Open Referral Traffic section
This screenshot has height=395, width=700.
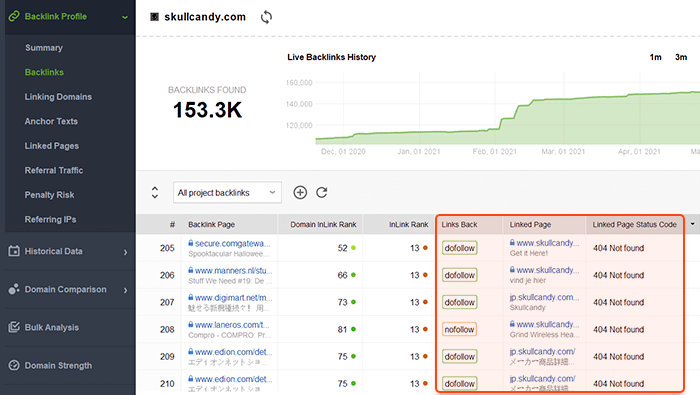(54, 170)
